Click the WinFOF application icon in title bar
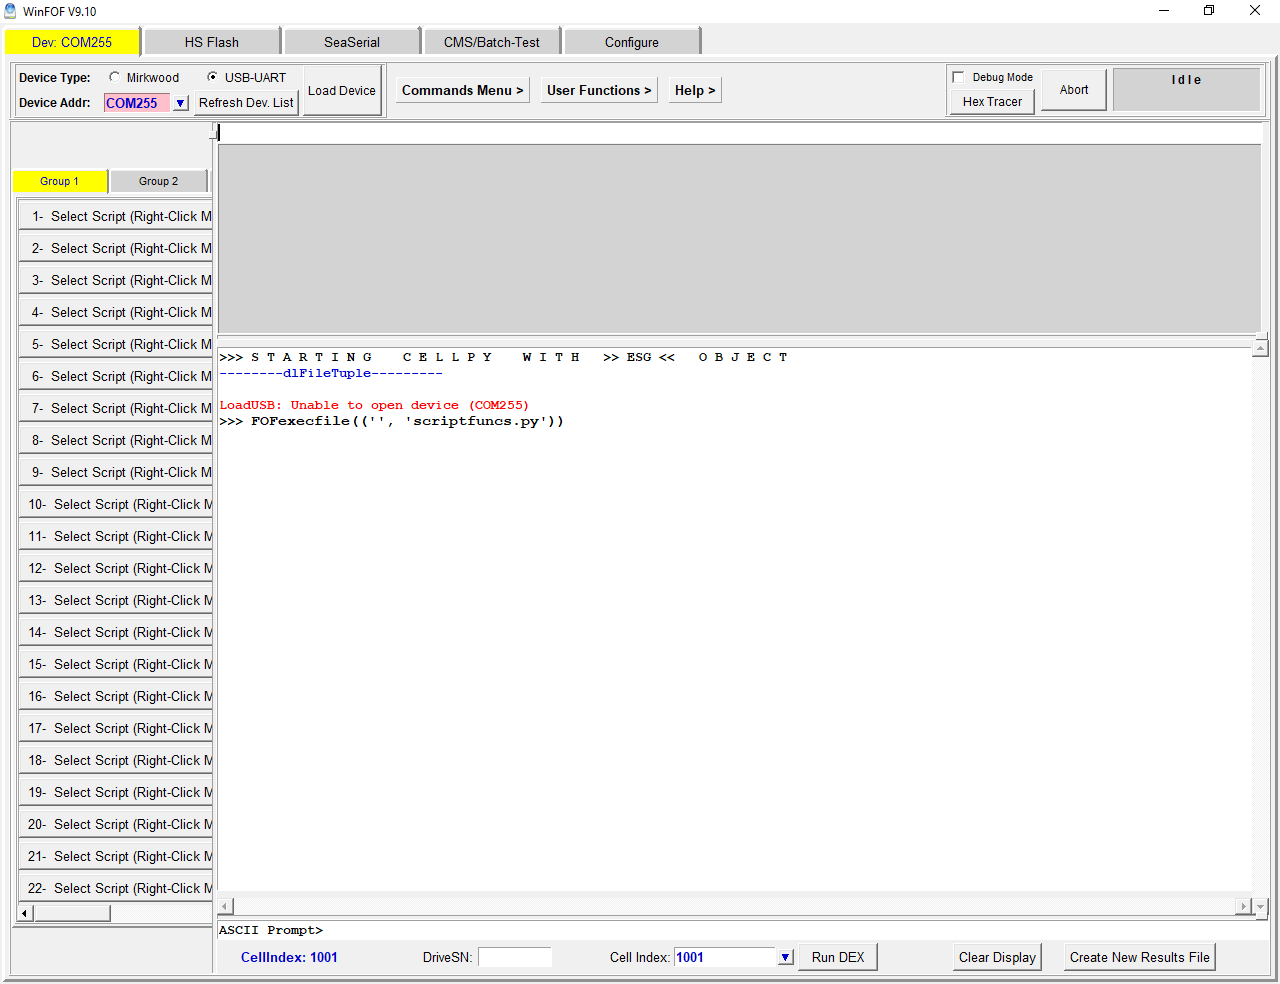 point(10,11)
